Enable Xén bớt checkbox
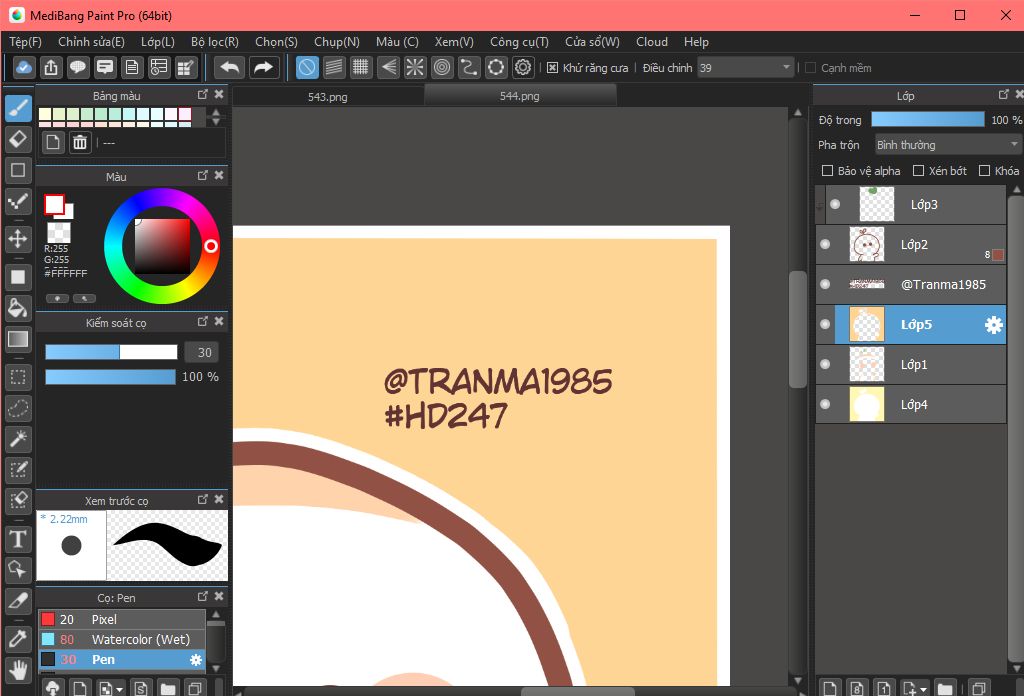 click(x=918, y=170)
